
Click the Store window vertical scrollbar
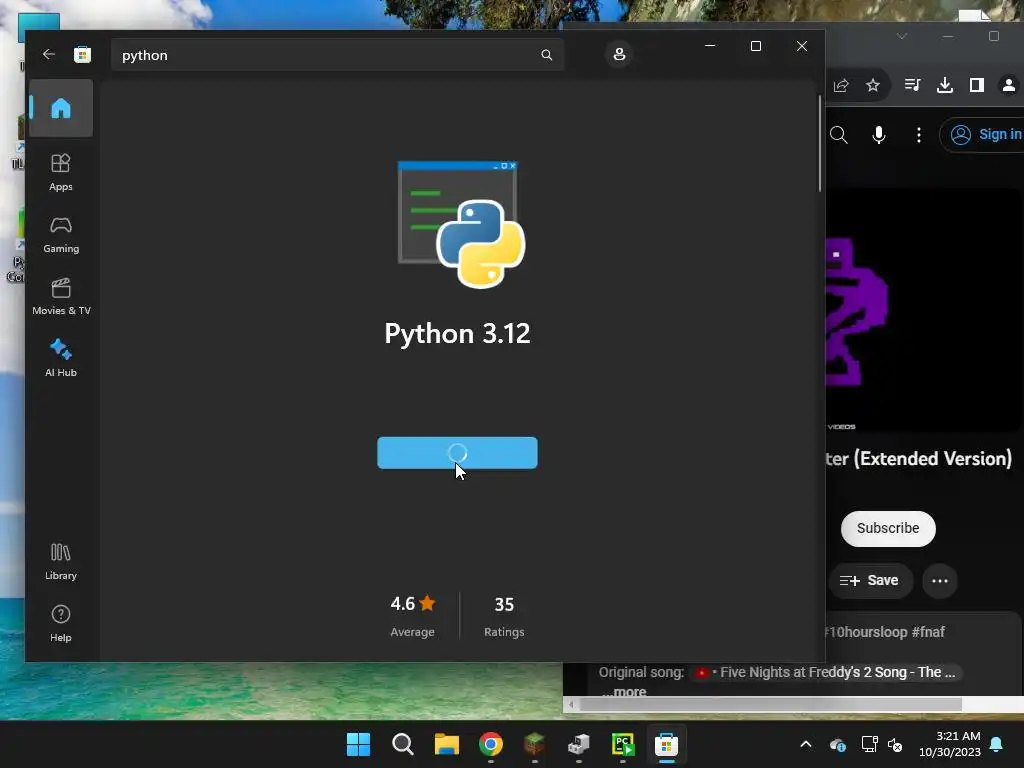tap(819, 144)
